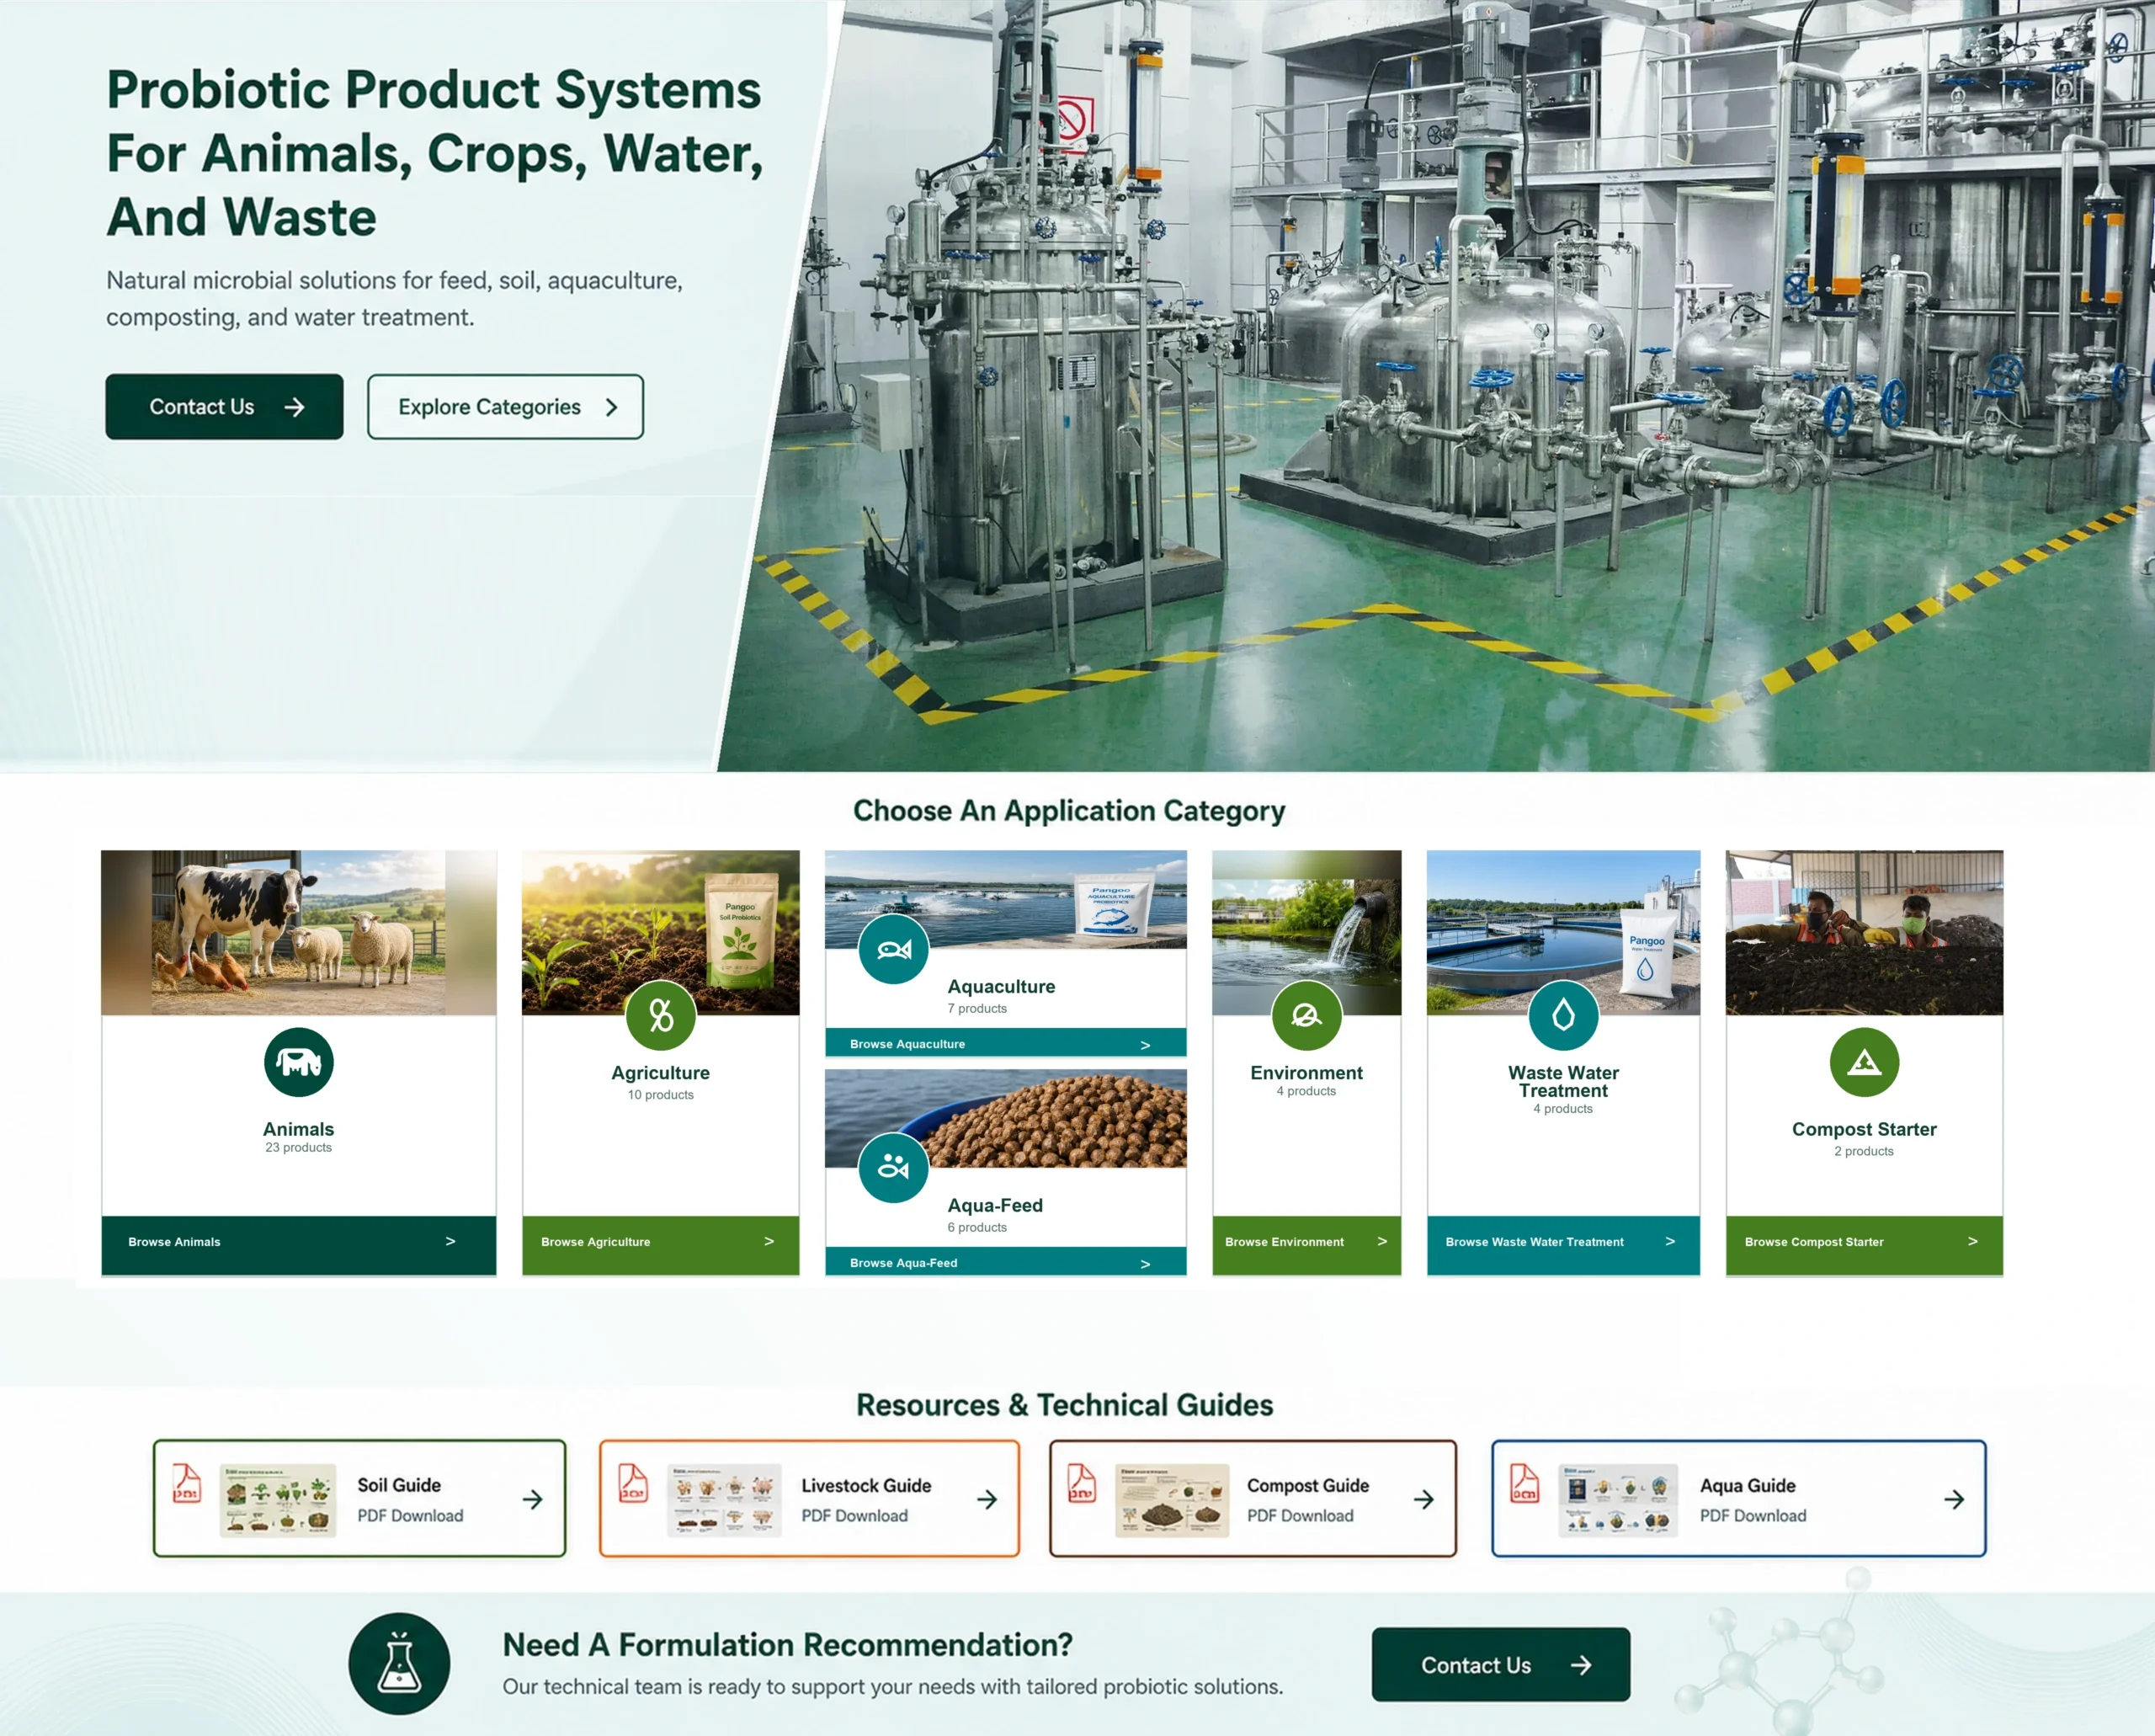Viewport: 2155px width, 1736px height.
Task: Open the Browse Aqua-Feed bar
Action: click(x=1005, y=1261)
